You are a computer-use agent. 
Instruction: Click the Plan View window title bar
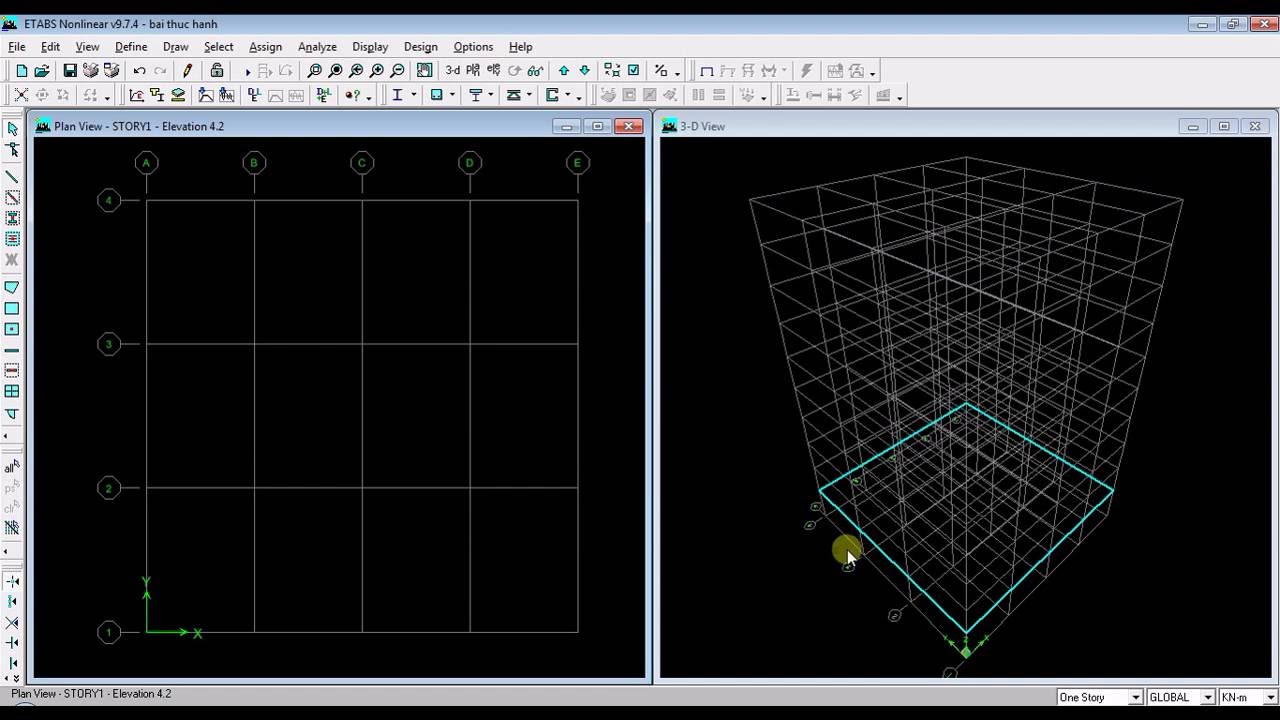tap(300, 126)
